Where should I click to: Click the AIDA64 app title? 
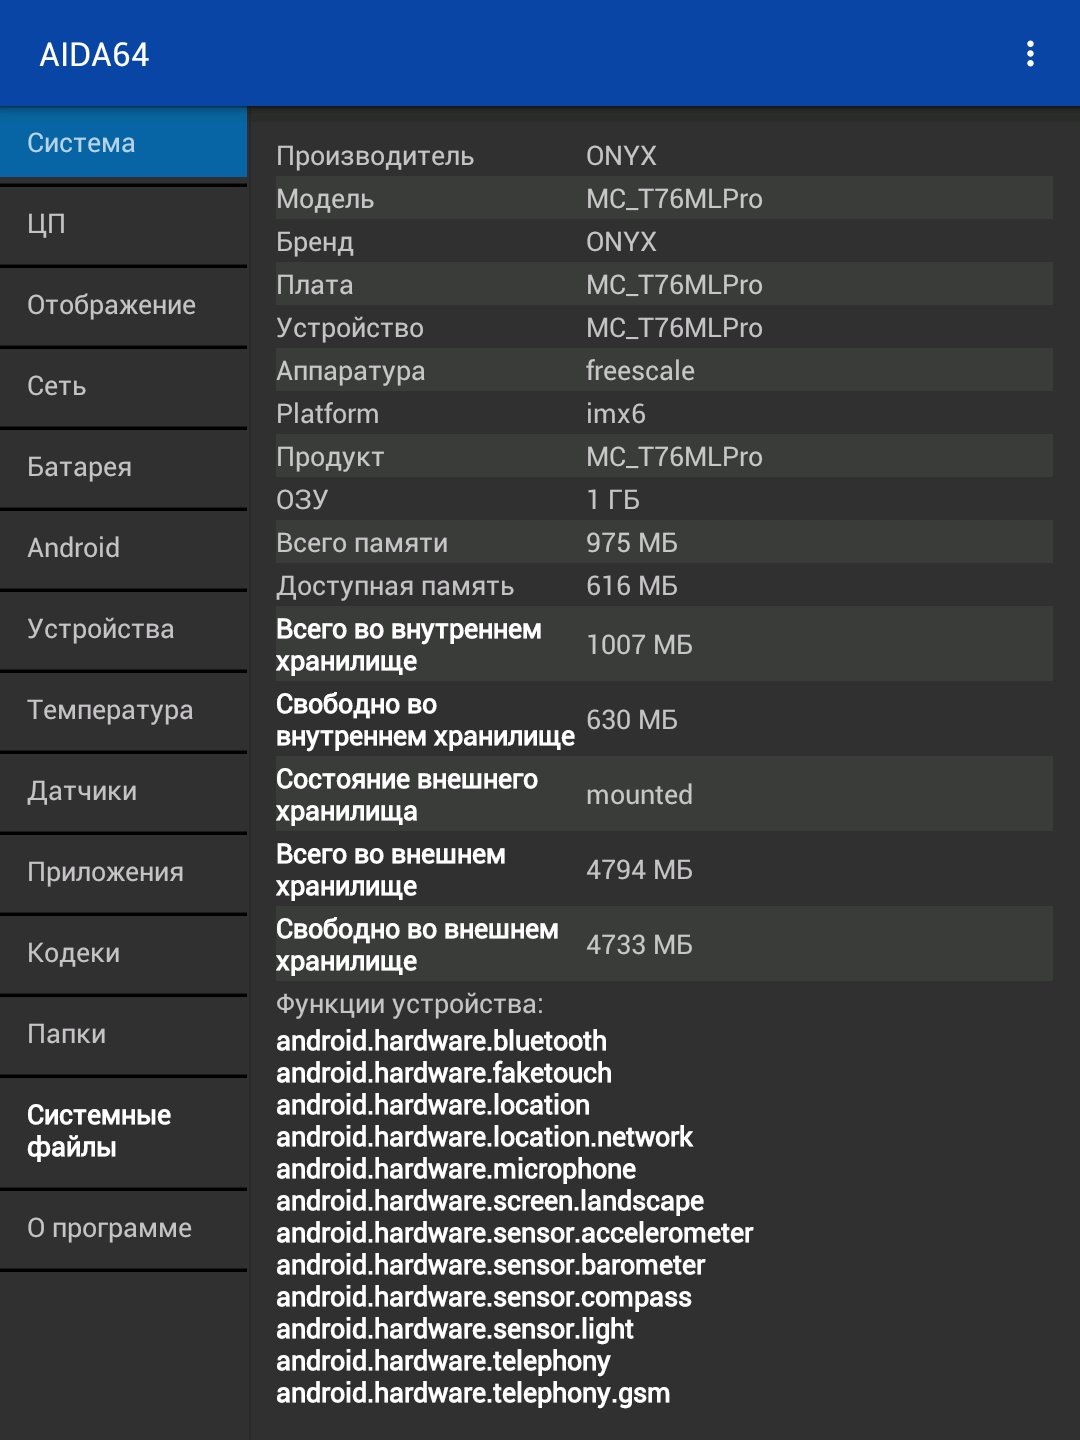pos(94,54)
